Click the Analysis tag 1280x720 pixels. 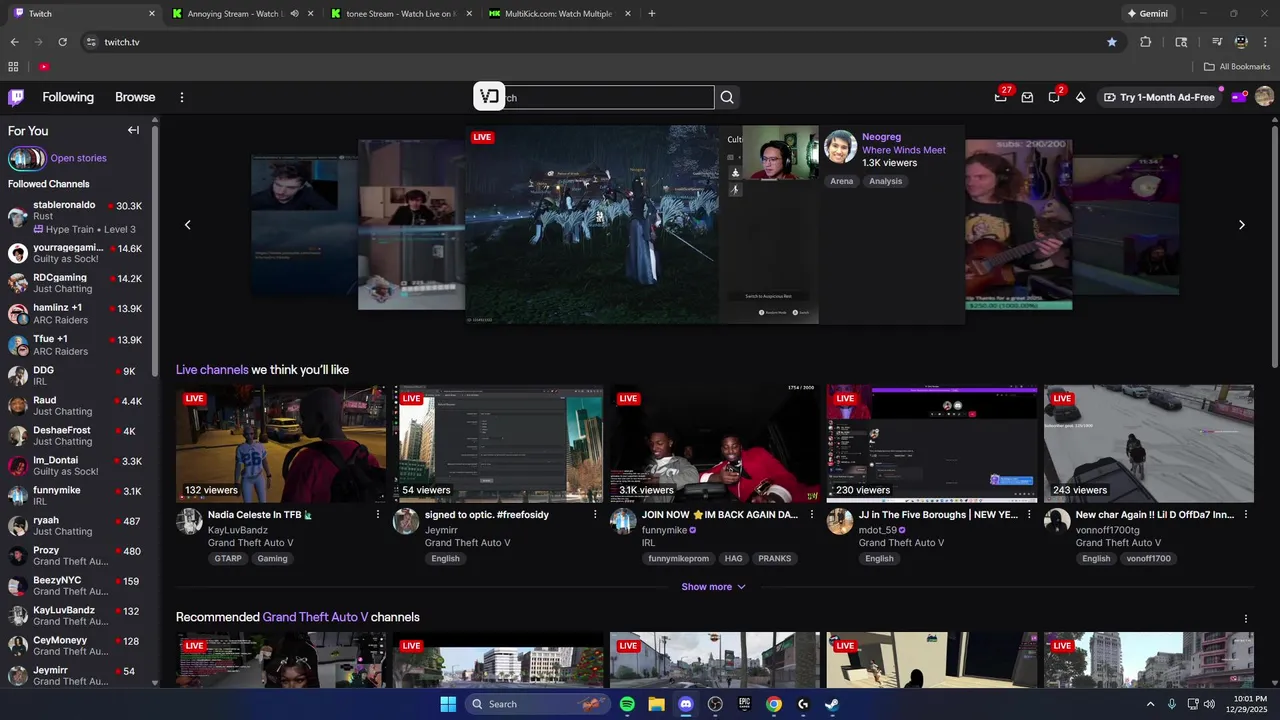click(885, 181)
